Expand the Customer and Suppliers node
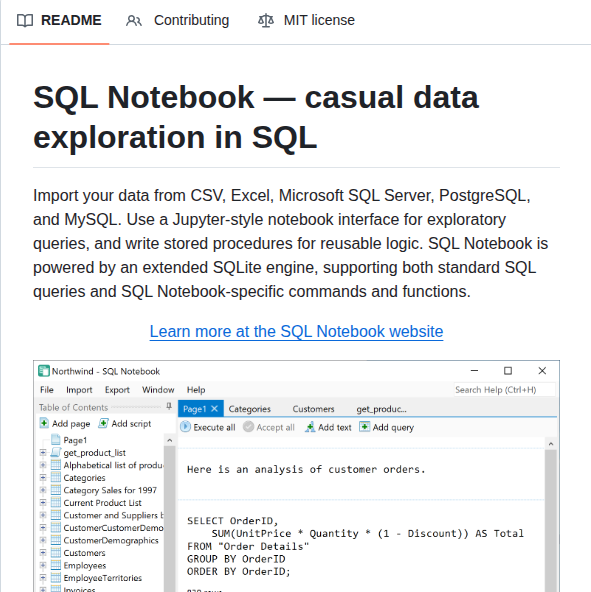 [x=43, y=515]
